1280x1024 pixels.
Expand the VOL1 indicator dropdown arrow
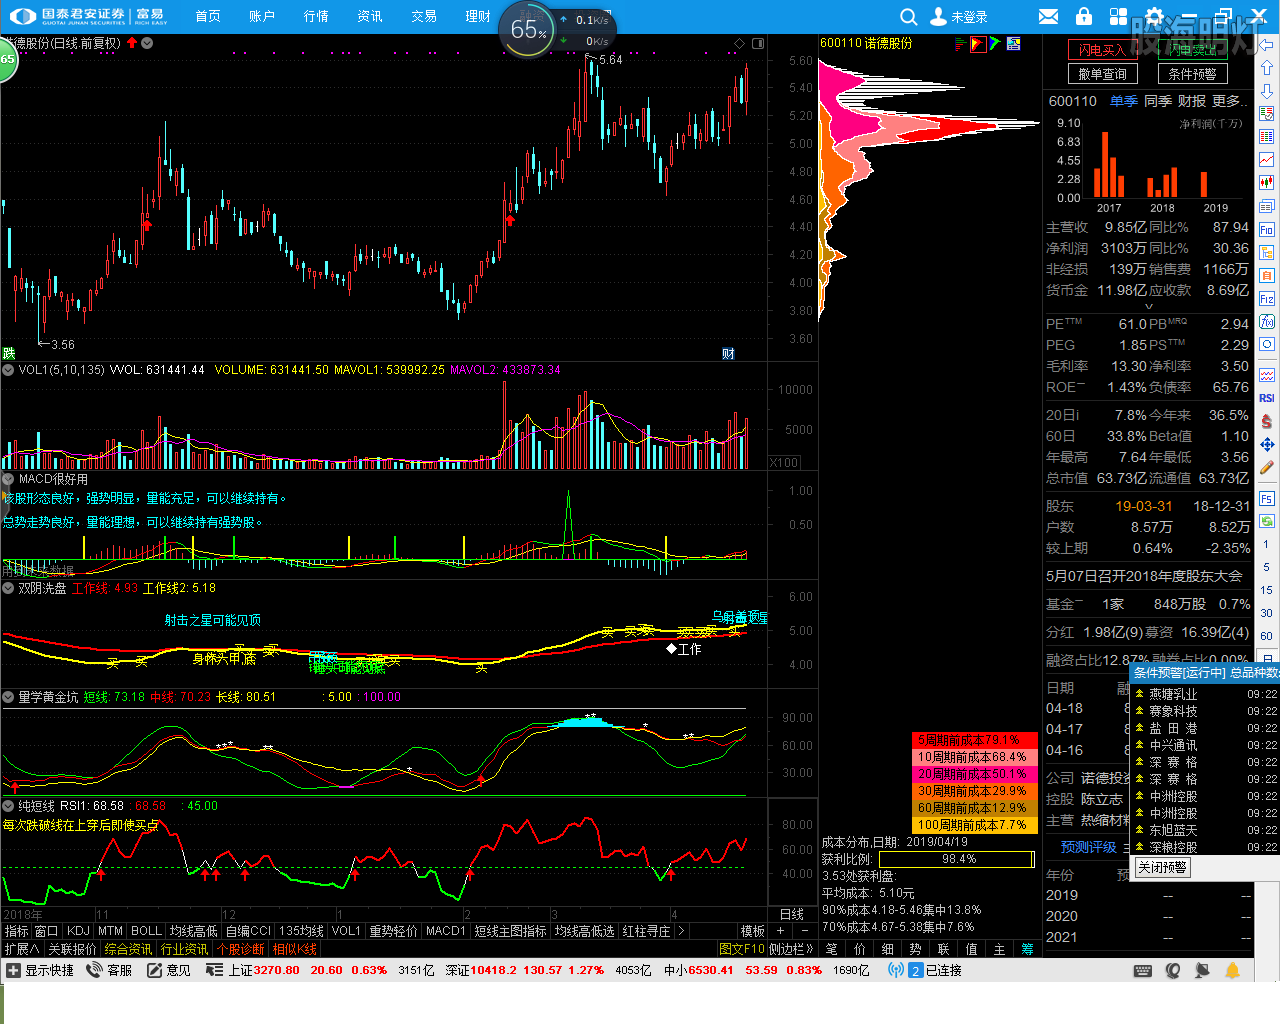[x=8, y=370]
